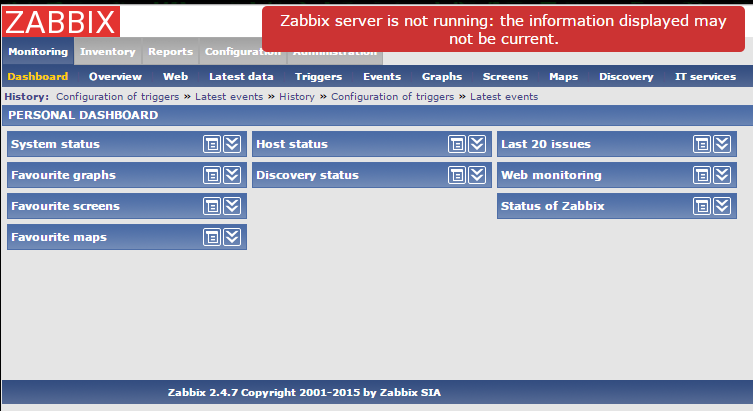Screen dimensions: 753x411
Task: Click the PERSONAL DASHBOARD heading
Action: (83, 115)
